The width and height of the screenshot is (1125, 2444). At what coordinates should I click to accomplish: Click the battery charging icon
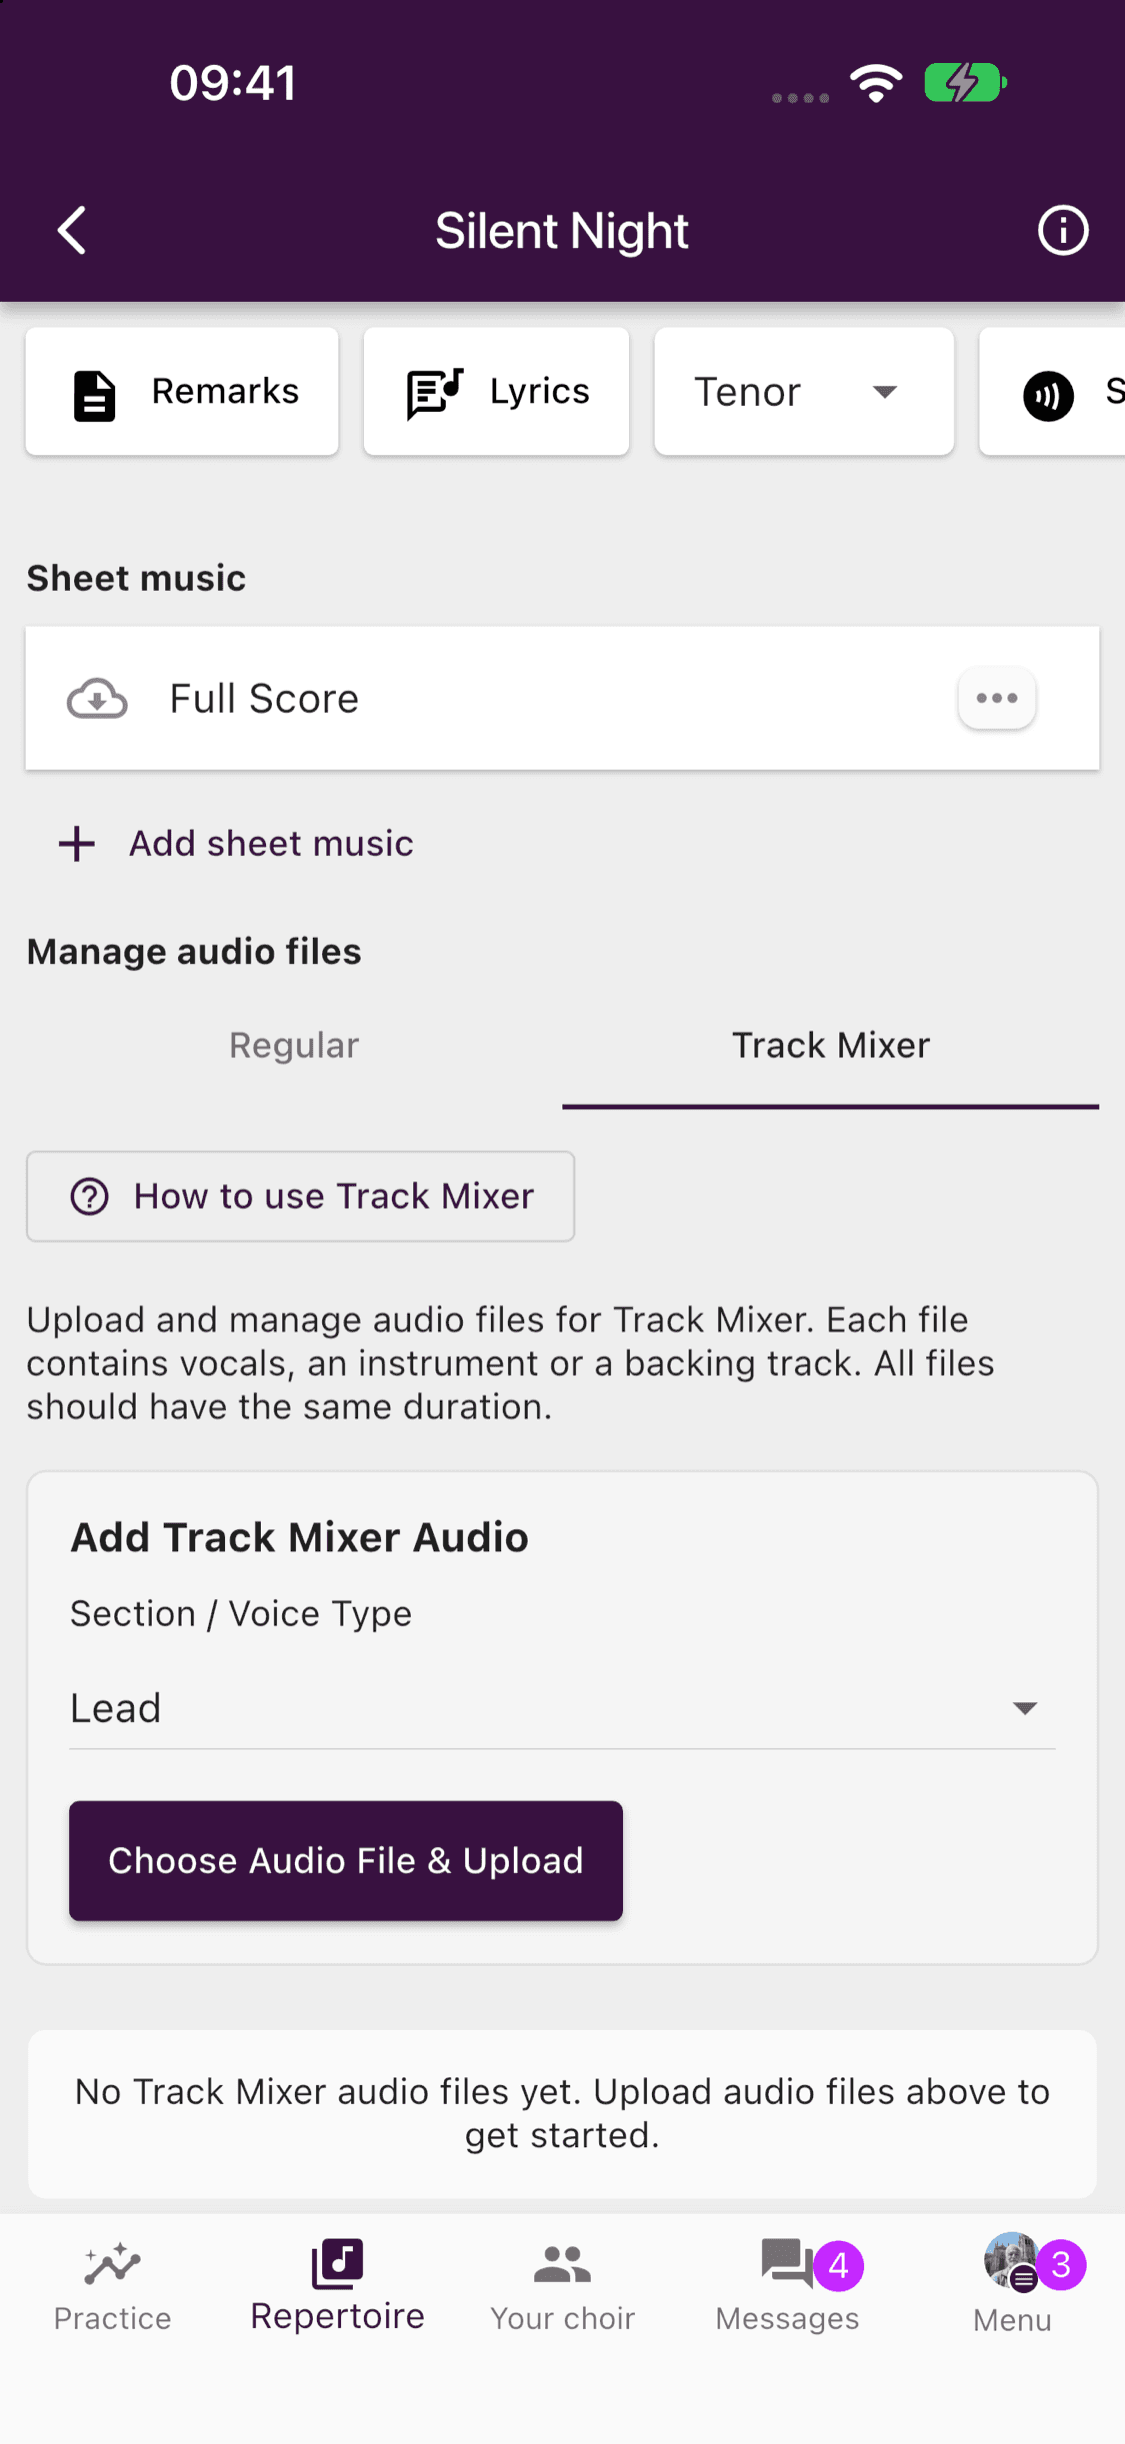(x=965, y=83)
